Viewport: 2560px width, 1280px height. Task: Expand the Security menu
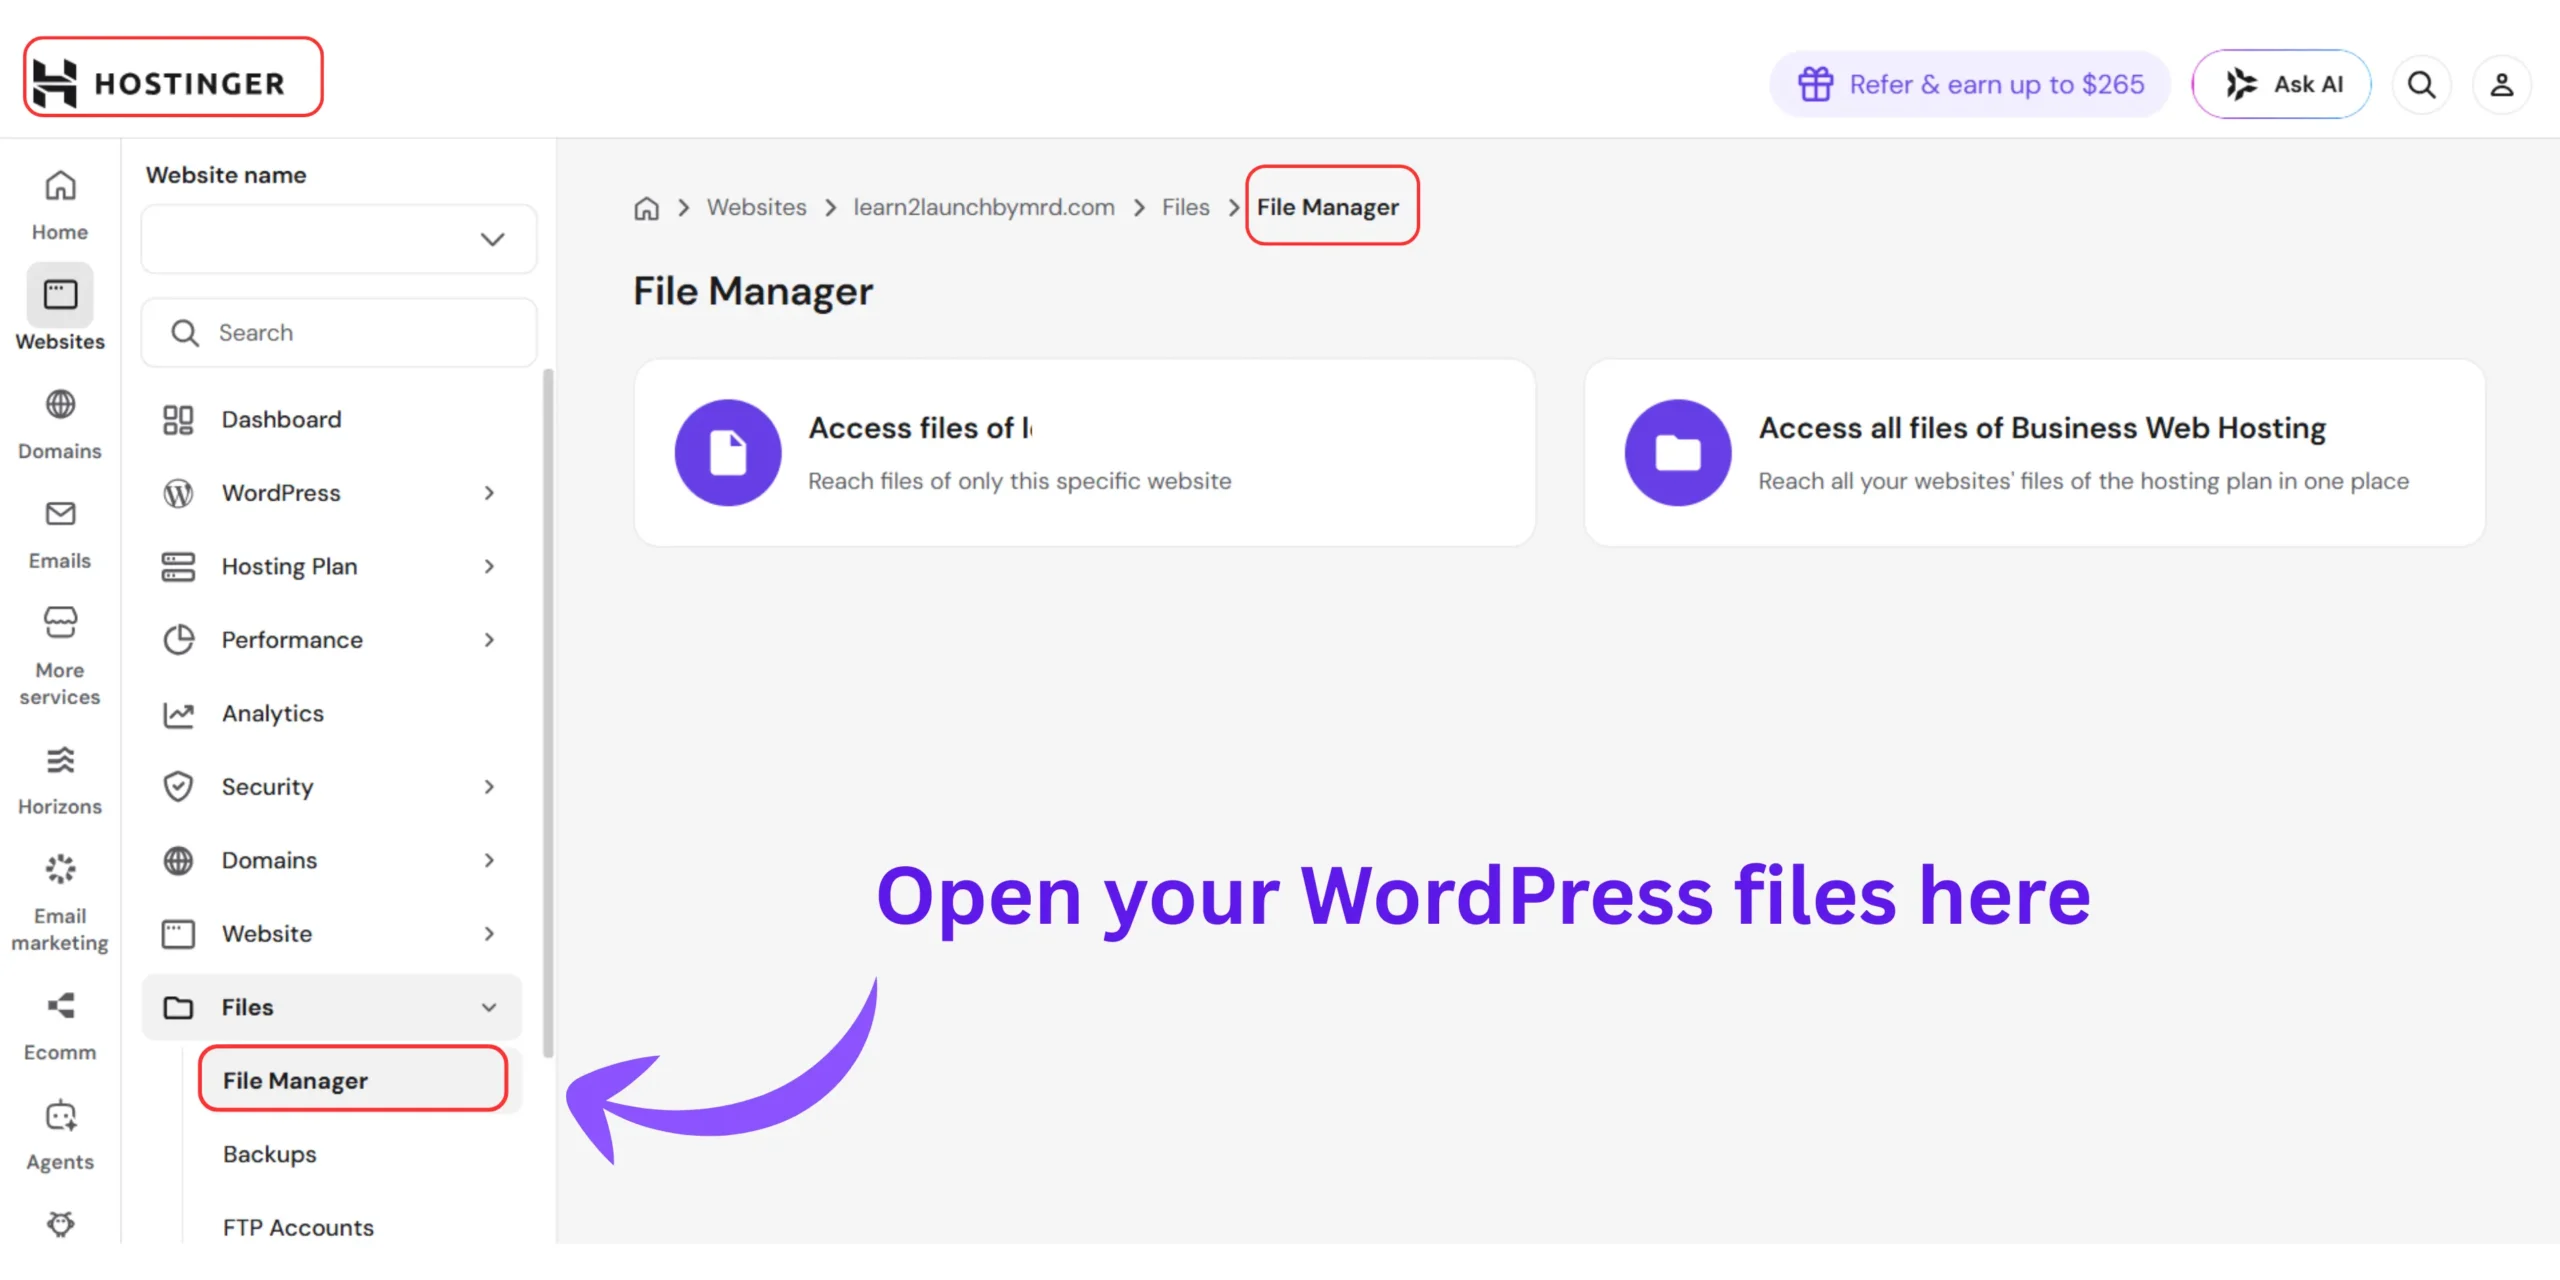[x=332, y=787]
